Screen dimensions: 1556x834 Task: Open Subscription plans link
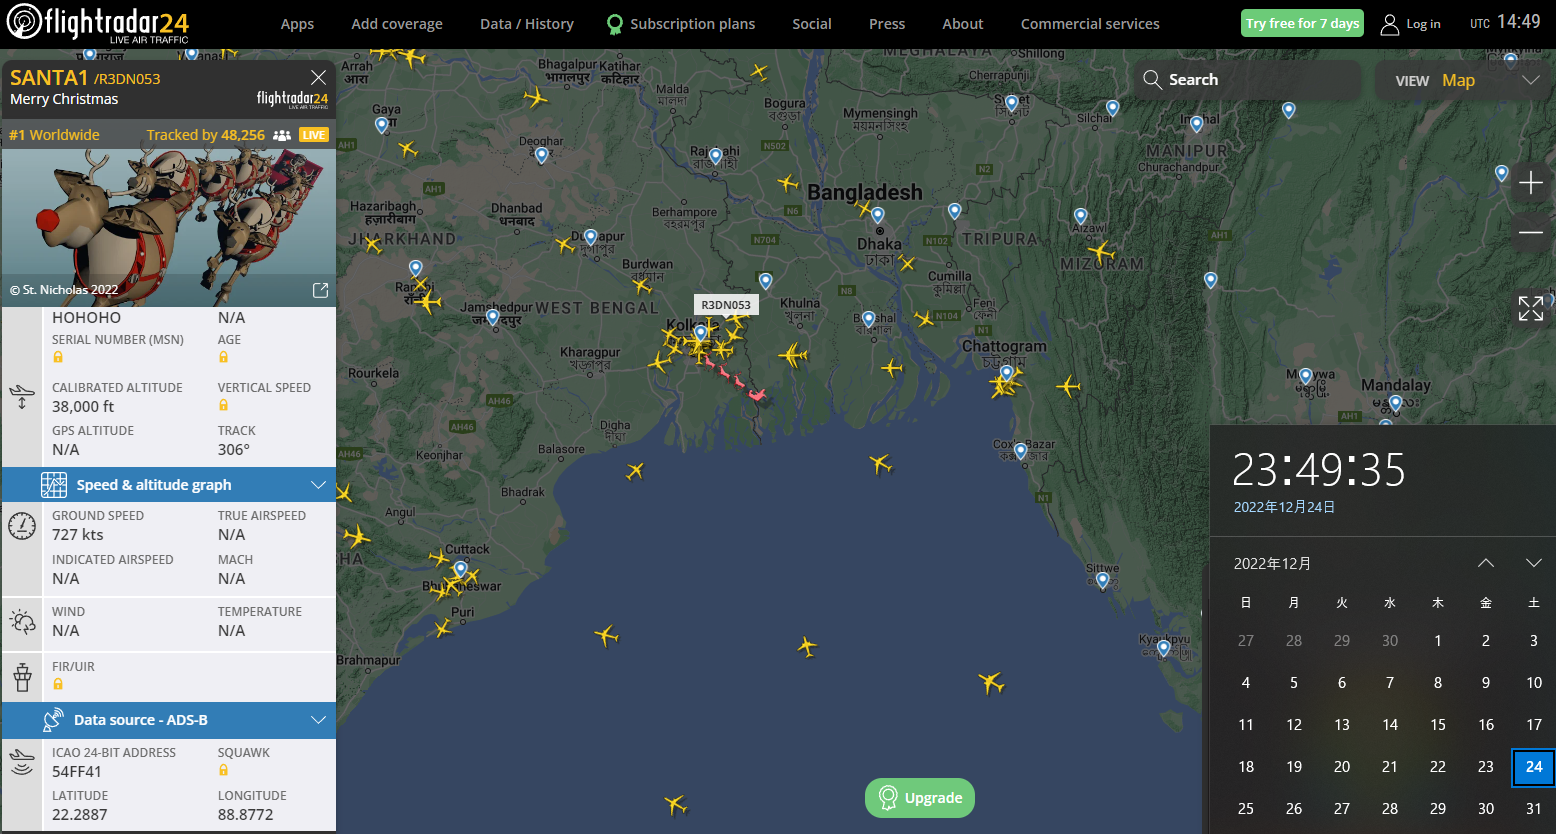point(692,24)
